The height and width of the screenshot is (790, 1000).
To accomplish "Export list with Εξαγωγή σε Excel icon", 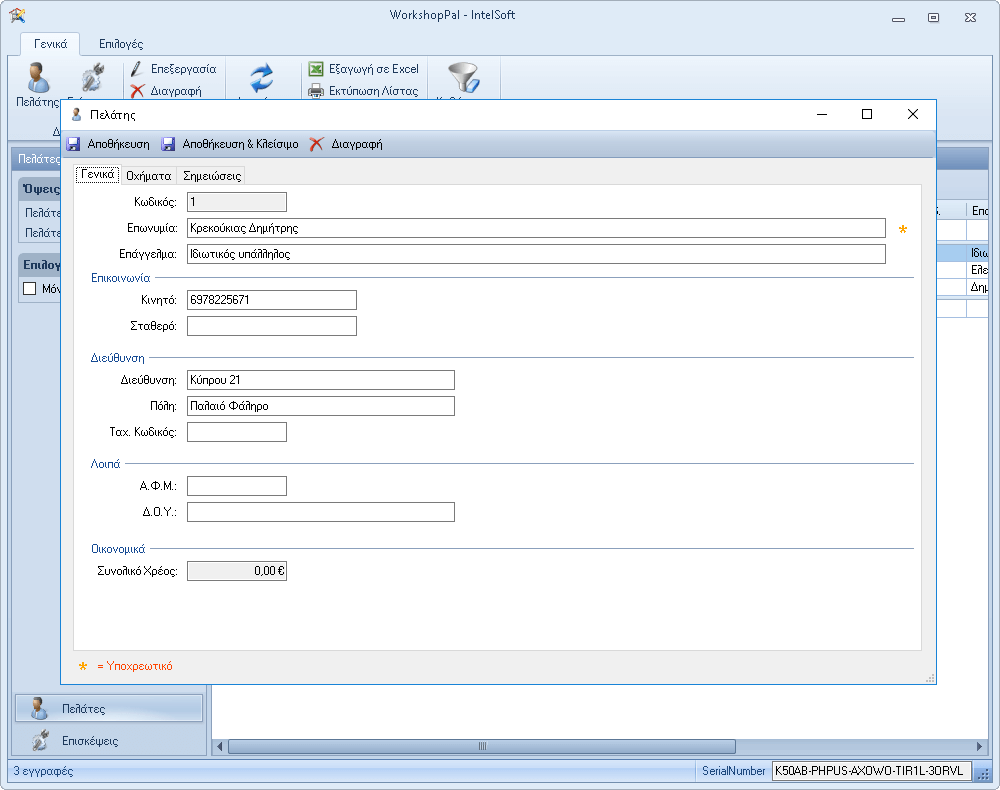I will coord(316,70).
